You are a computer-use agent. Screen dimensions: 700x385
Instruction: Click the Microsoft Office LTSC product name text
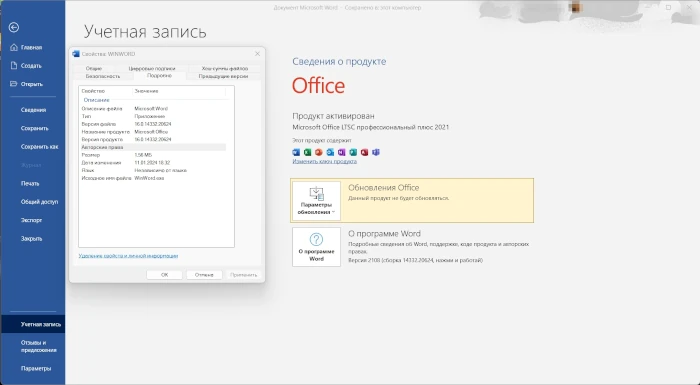coord(371,127)
